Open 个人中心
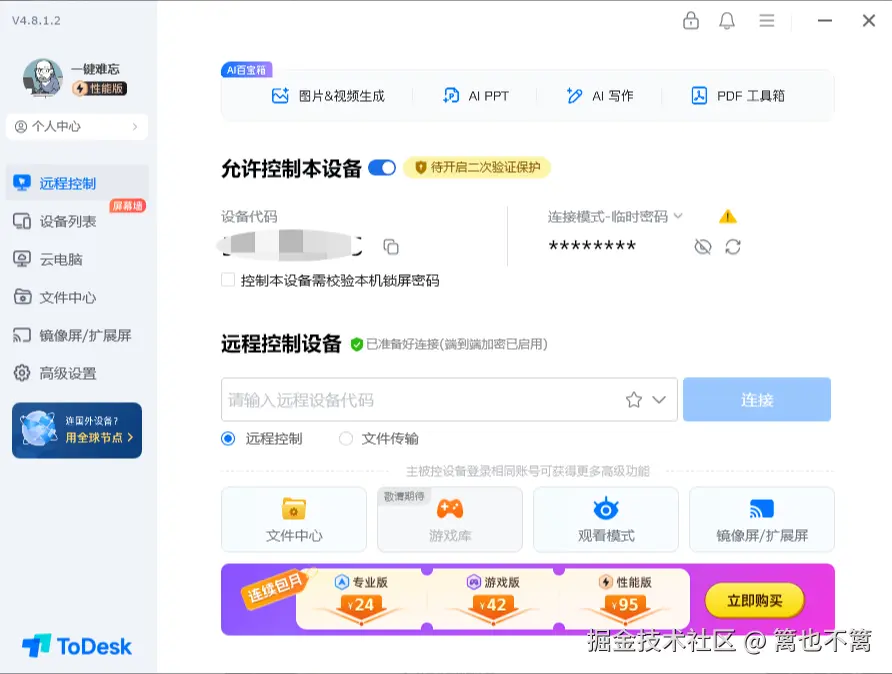892x674 pixels. [x=76, y=127]
